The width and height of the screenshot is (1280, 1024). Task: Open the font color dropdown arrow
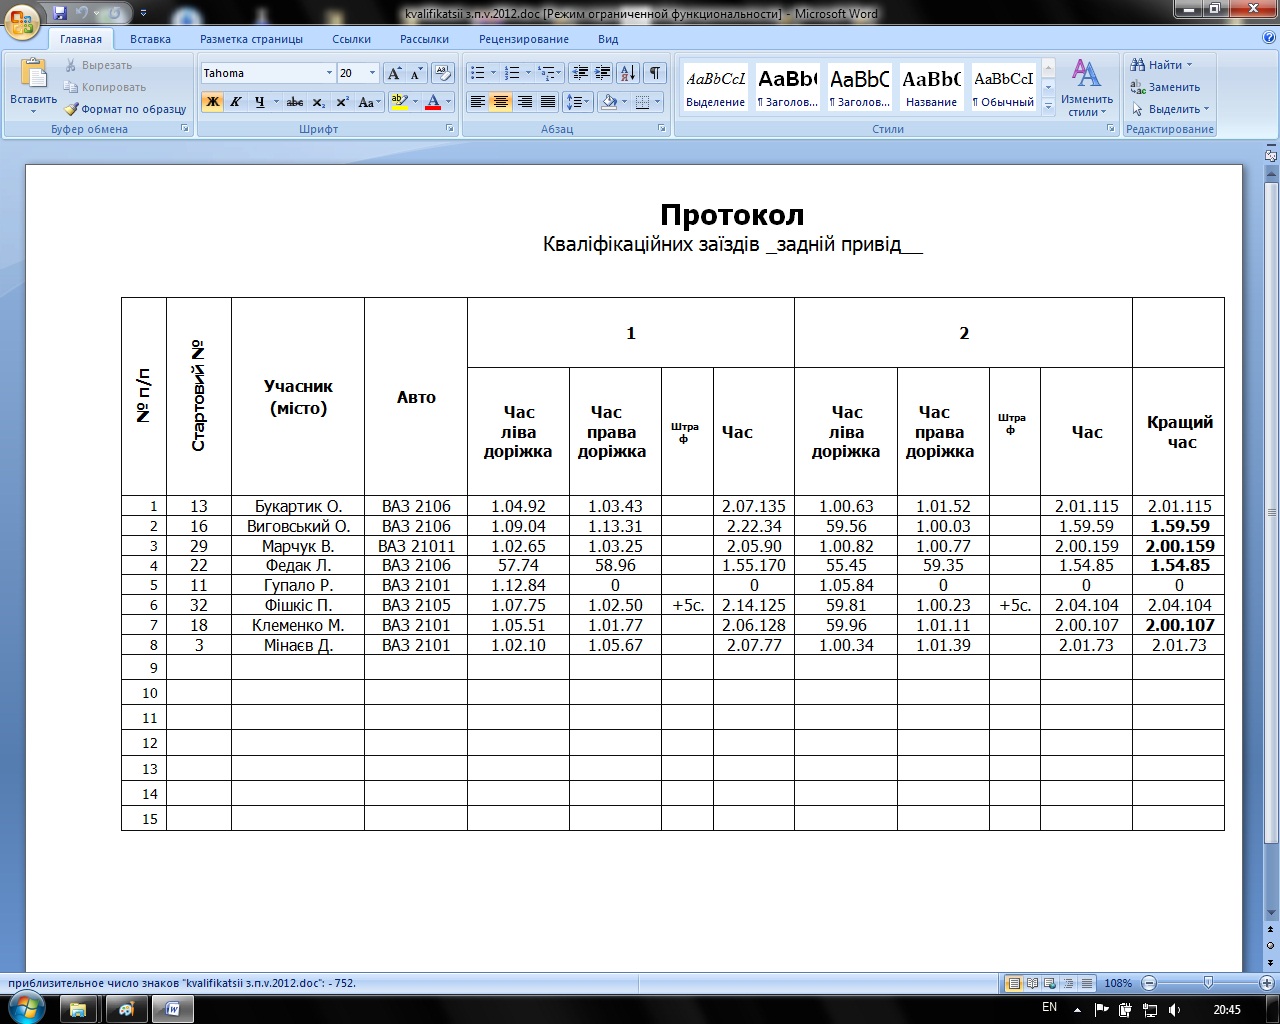coord(448,102)
